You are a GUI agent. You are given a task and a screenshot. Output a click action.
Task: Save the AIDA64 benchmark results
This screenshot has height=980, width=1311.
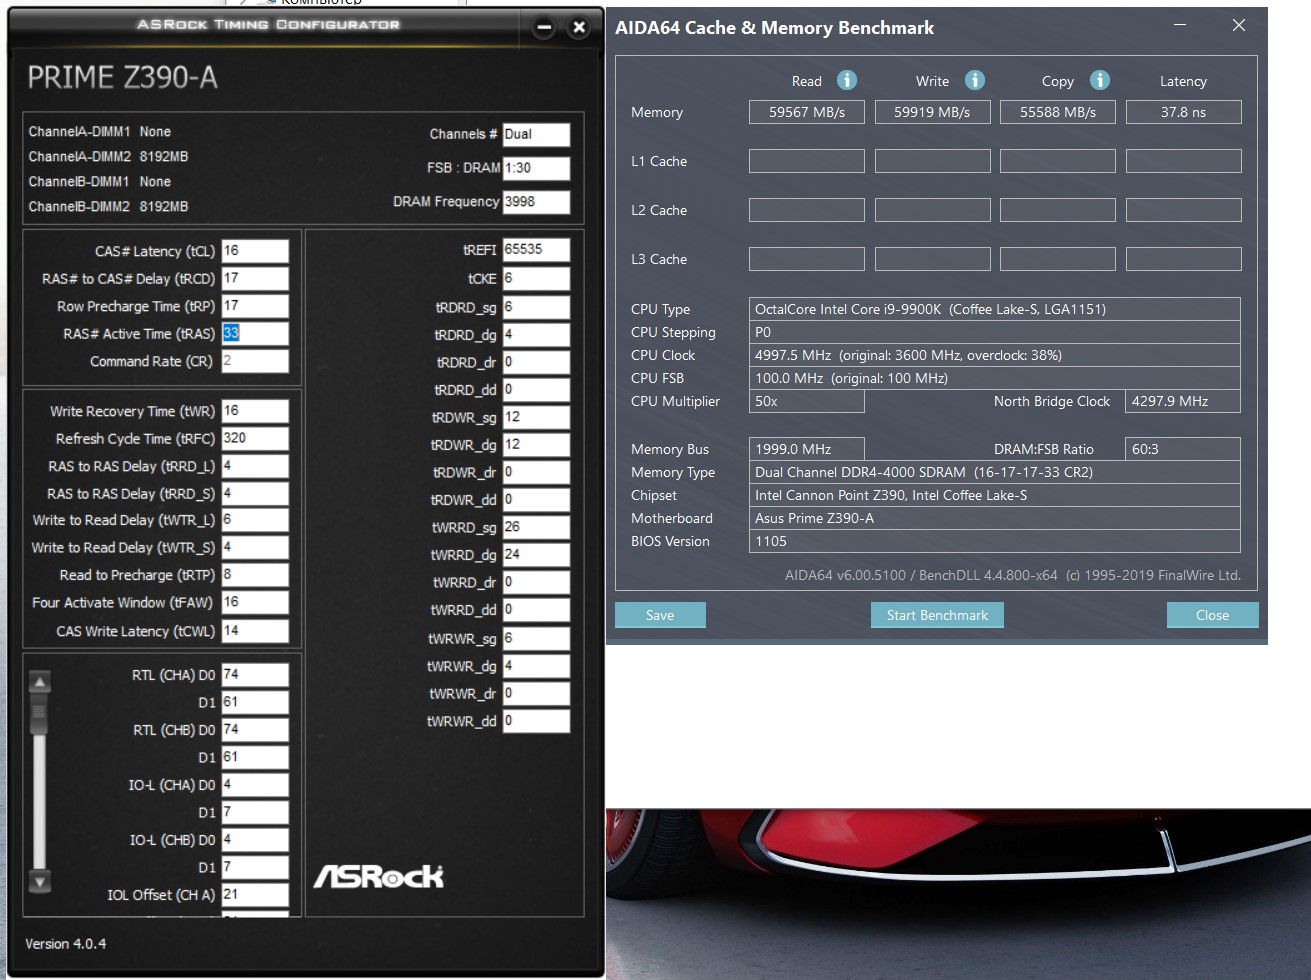coord(660,615)
